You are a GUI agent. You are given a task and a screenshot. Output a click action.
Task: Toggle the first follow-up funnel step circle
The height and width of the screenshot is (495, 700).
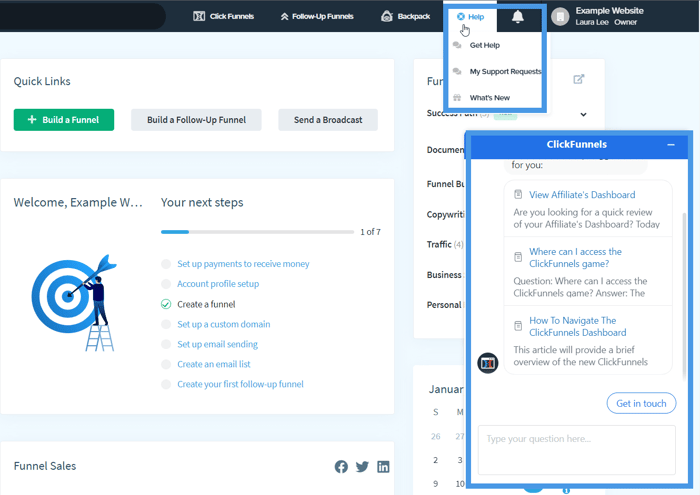(x=166, y=384)
